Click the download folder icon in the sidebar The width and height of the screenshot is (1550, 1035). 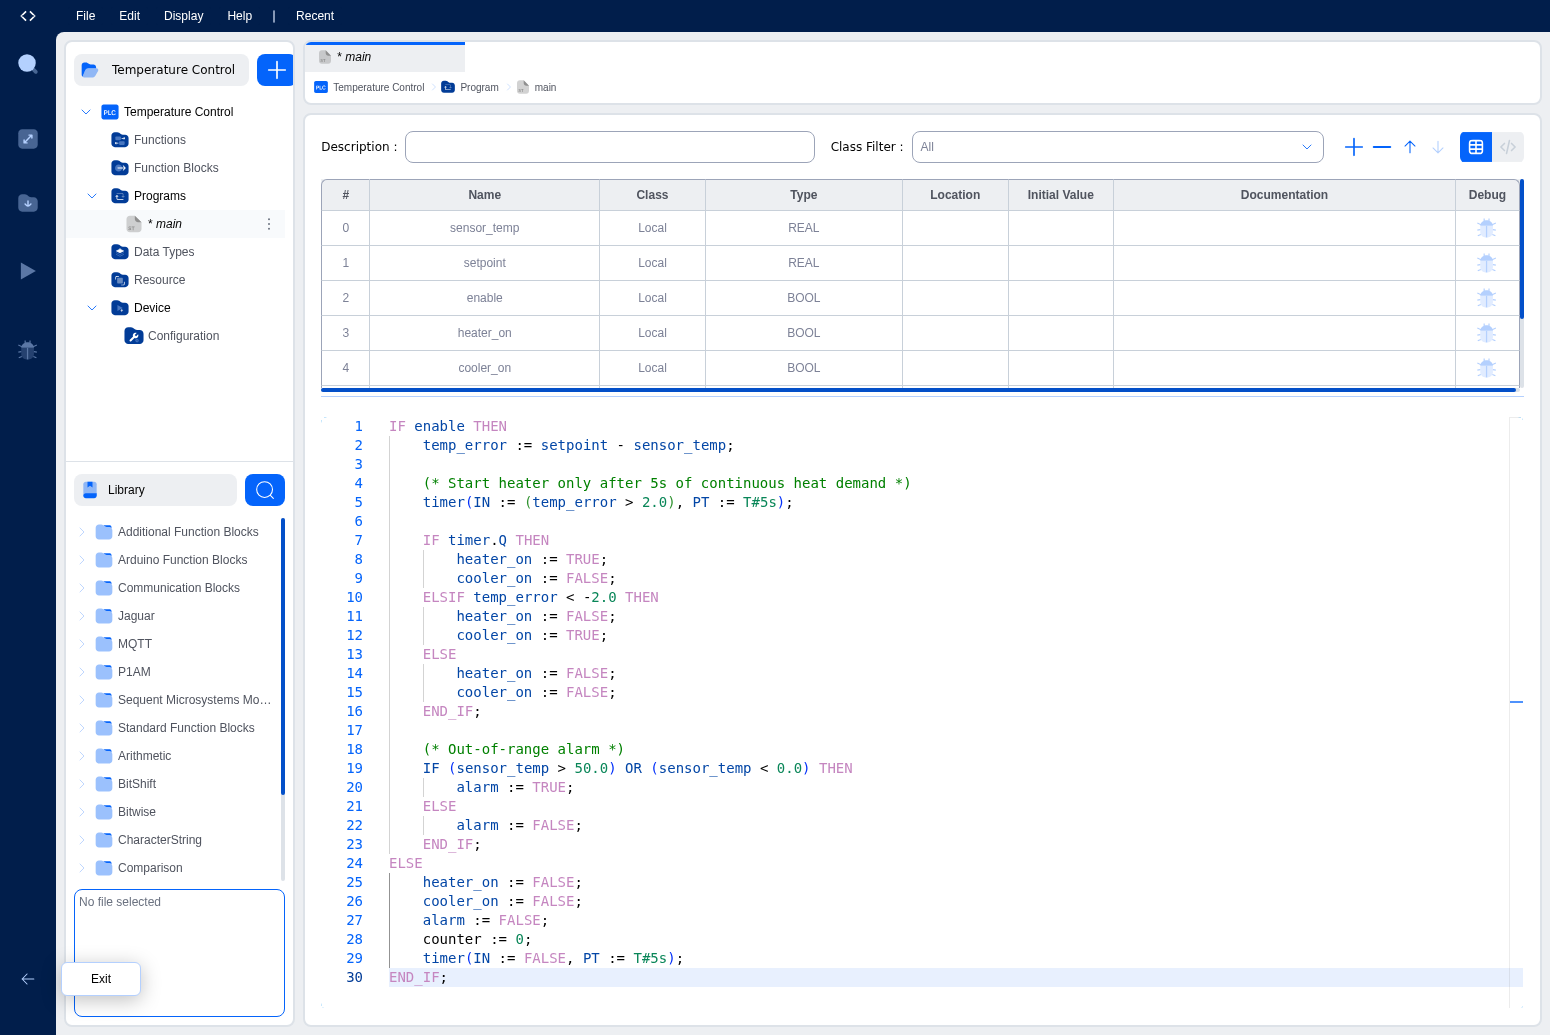pyautogui.click(x=28, y=203)
